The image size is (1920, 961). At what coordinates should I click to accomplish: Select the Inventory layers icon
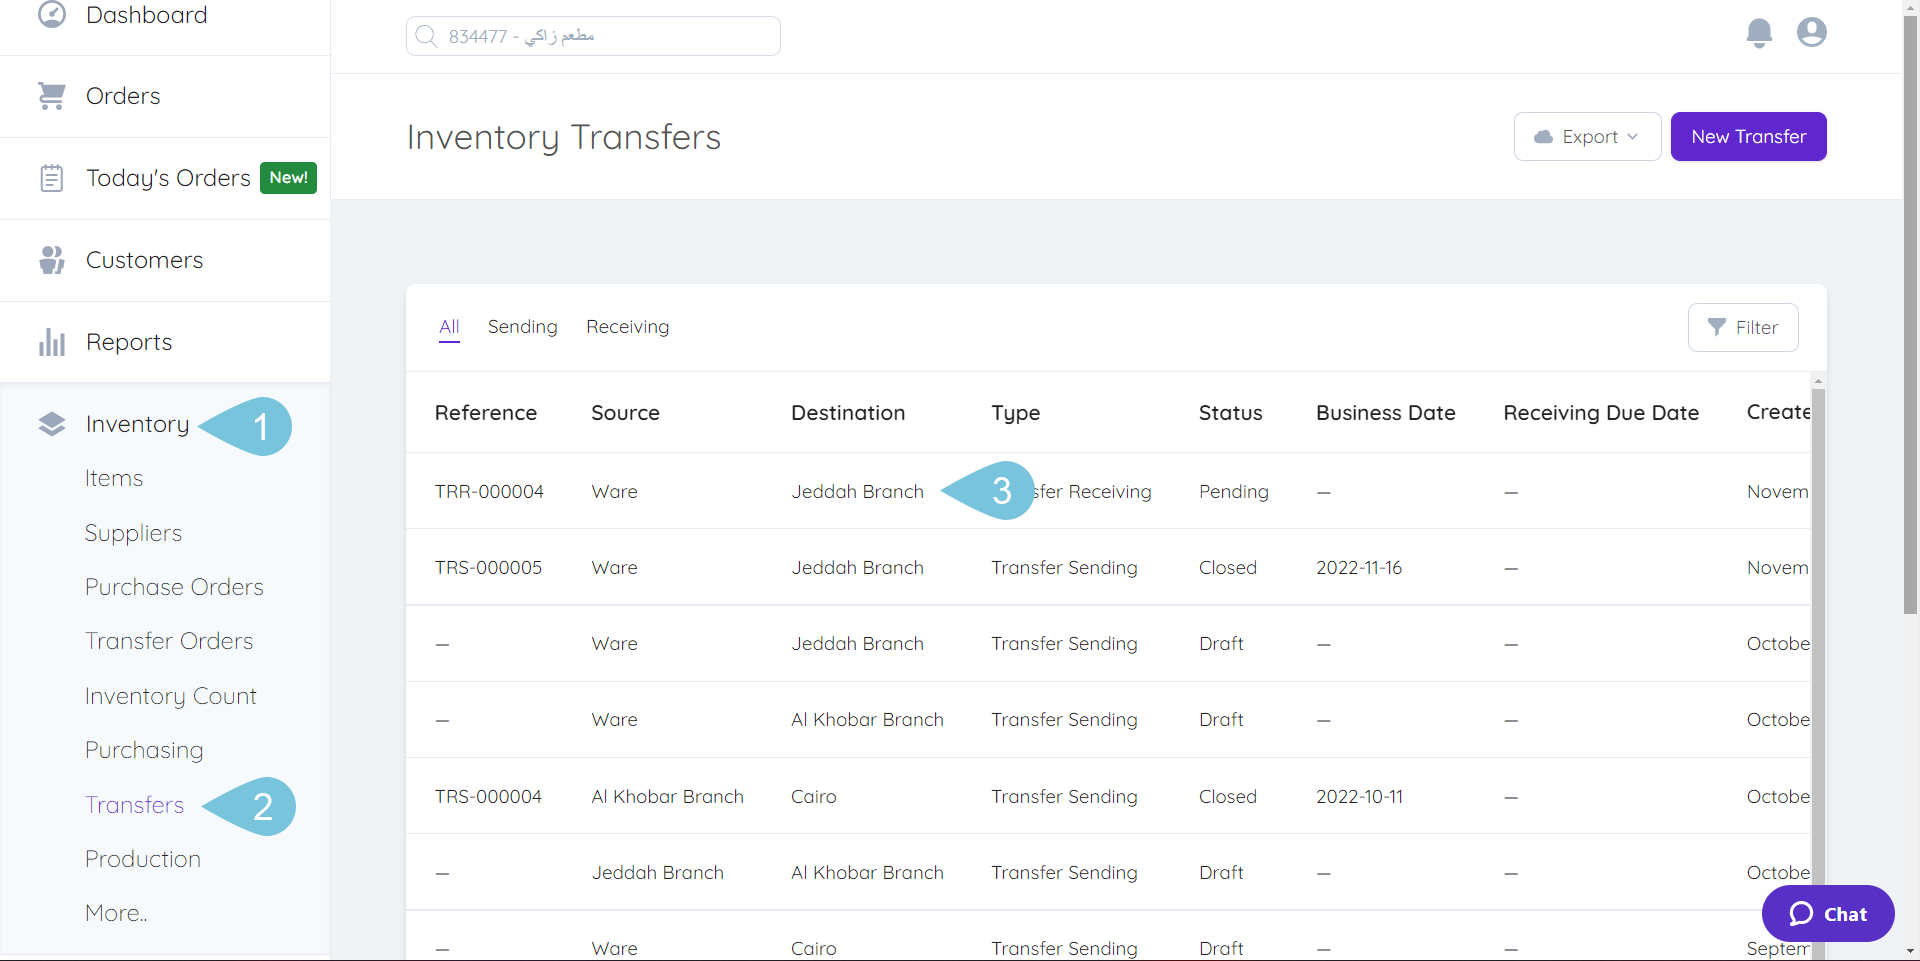[x=51, y=423]
